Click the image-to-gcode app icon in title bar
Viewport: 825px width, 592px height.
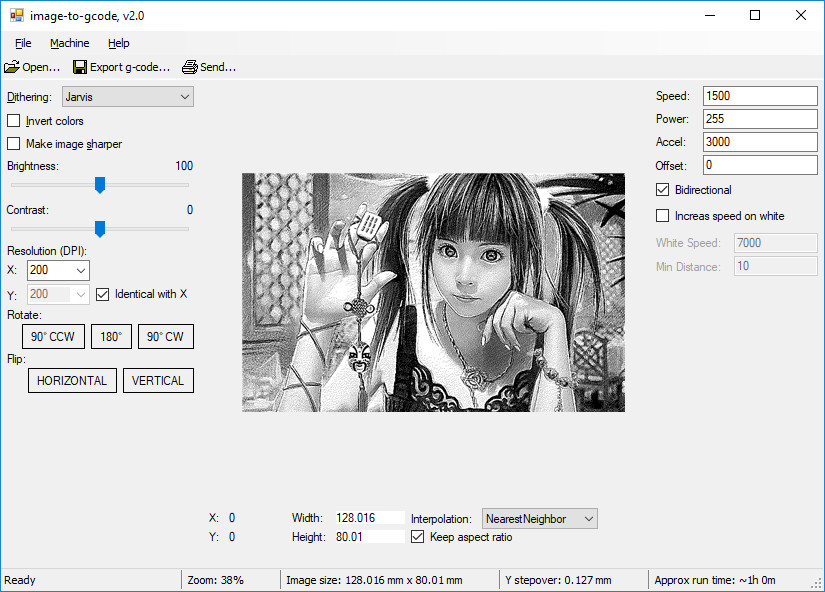(17, 15)
